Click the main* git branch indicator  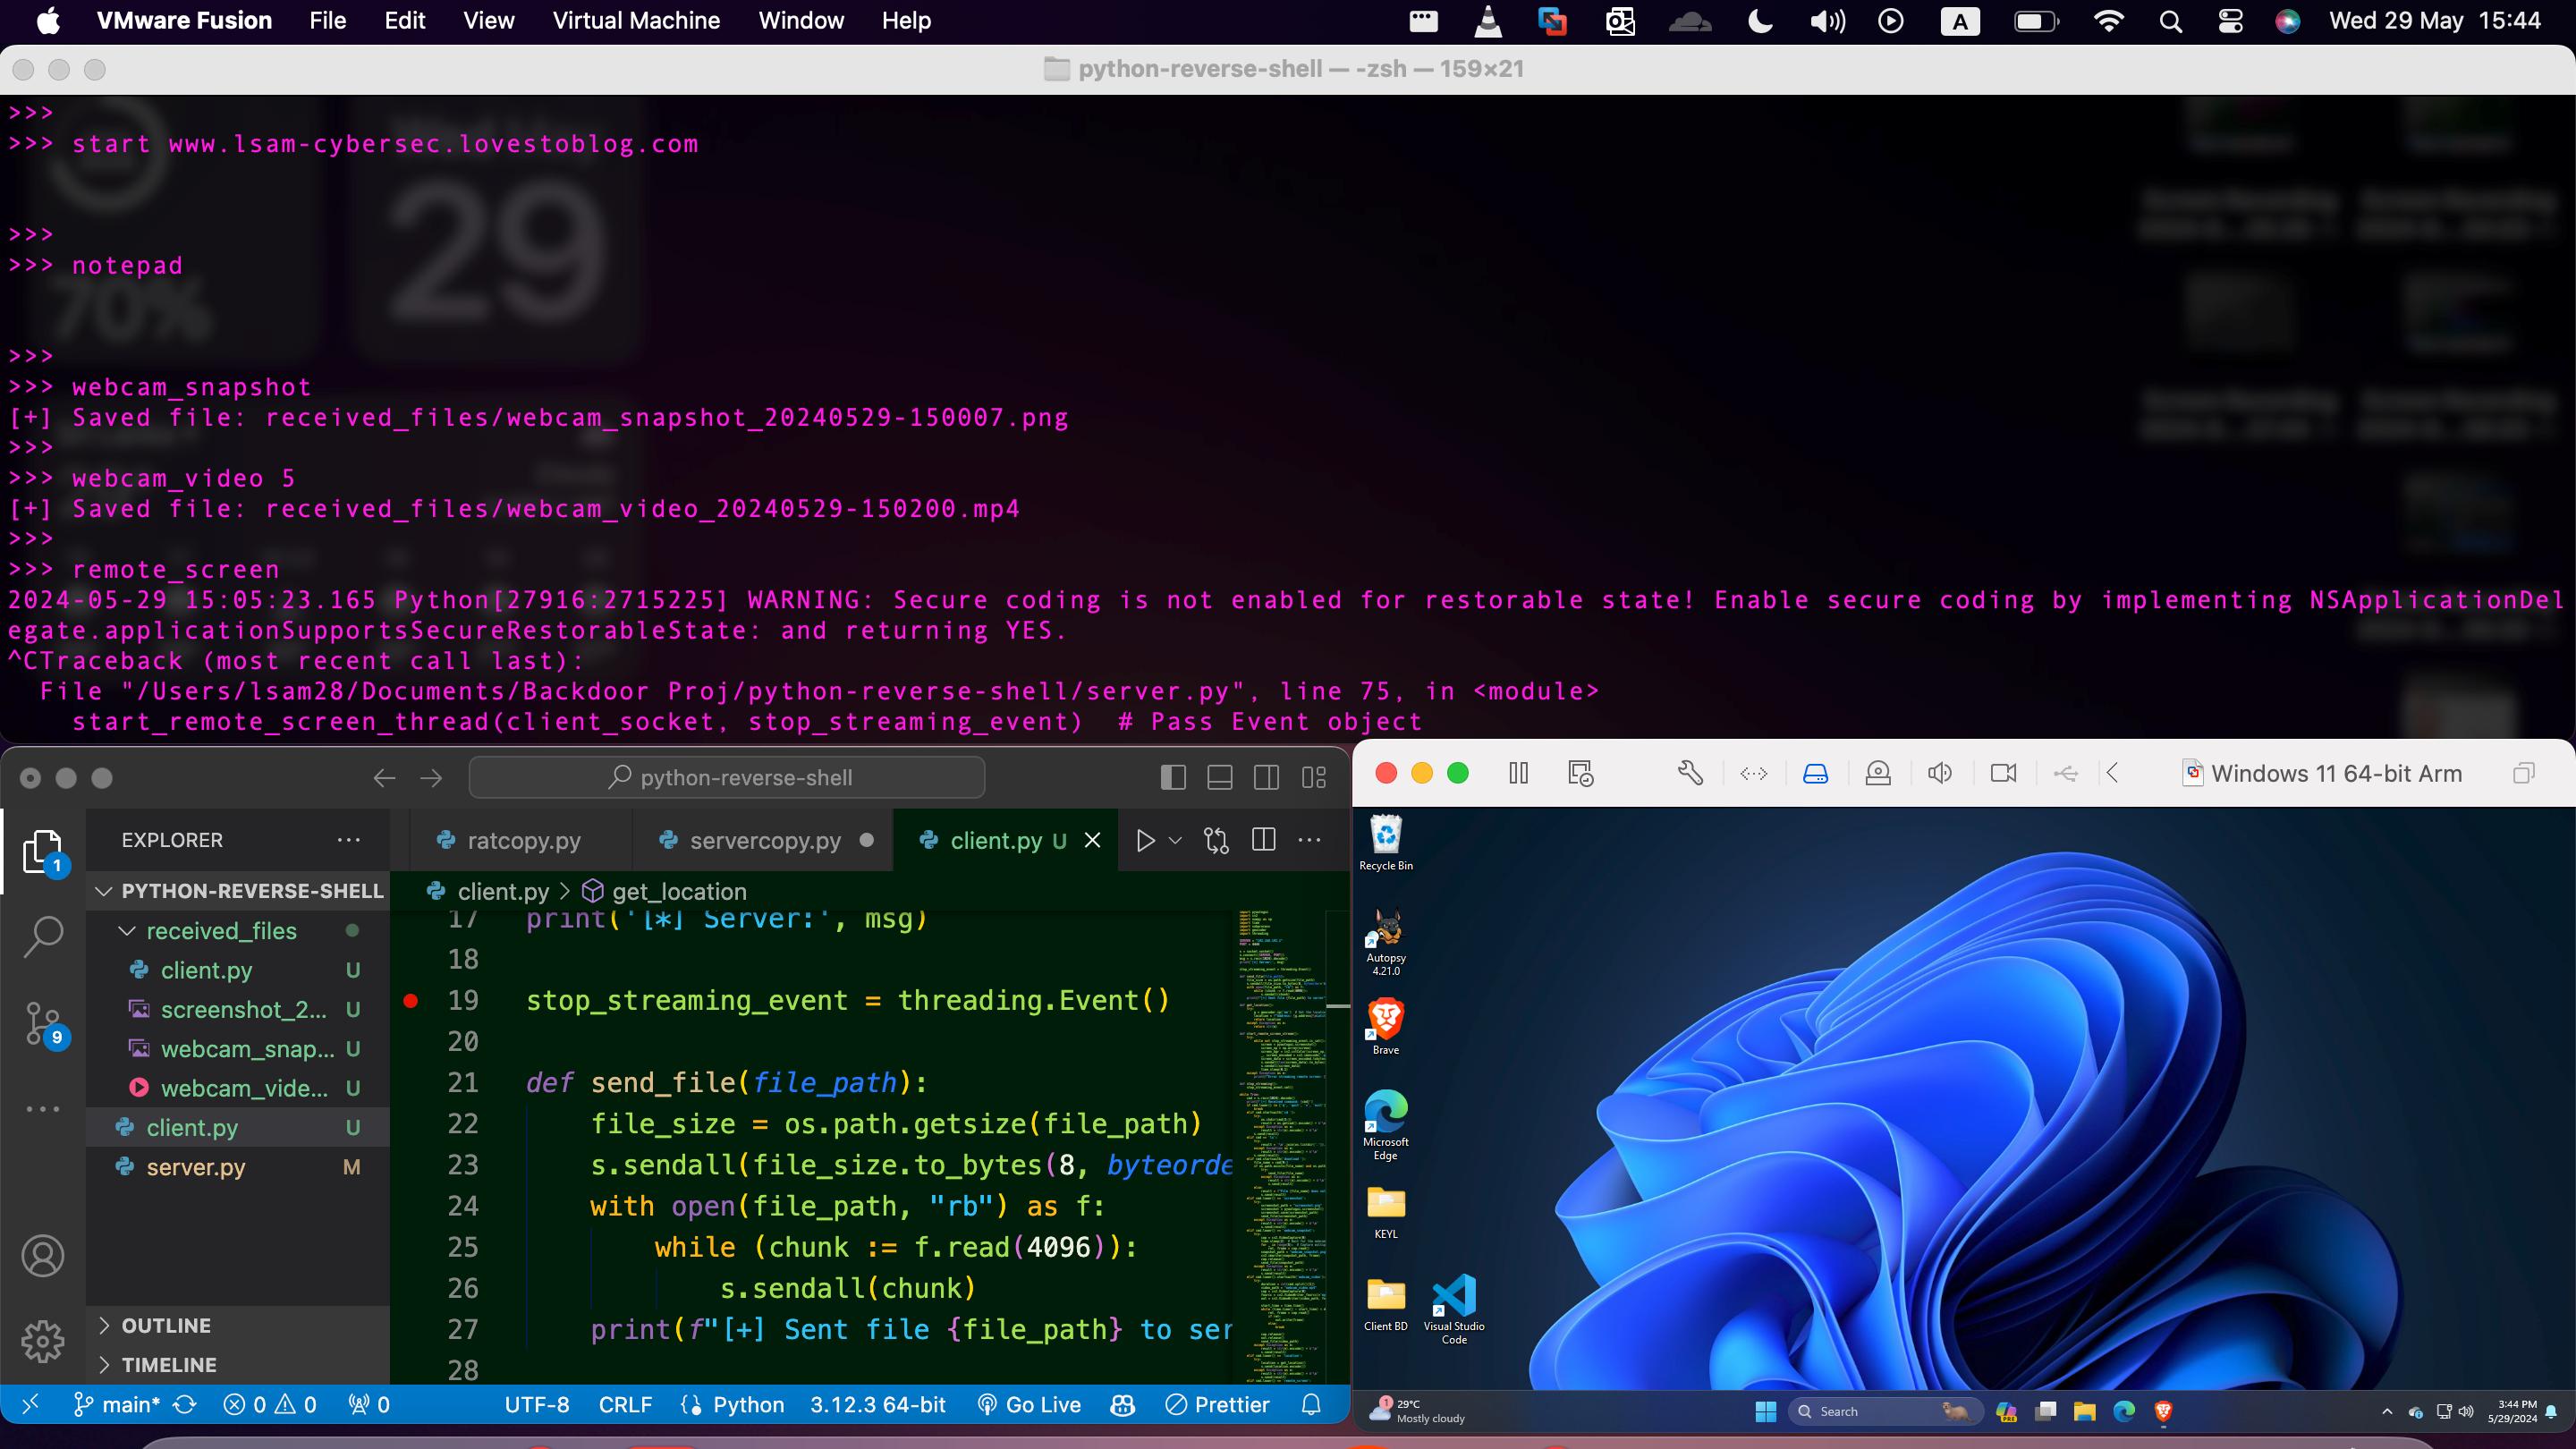118,1405
